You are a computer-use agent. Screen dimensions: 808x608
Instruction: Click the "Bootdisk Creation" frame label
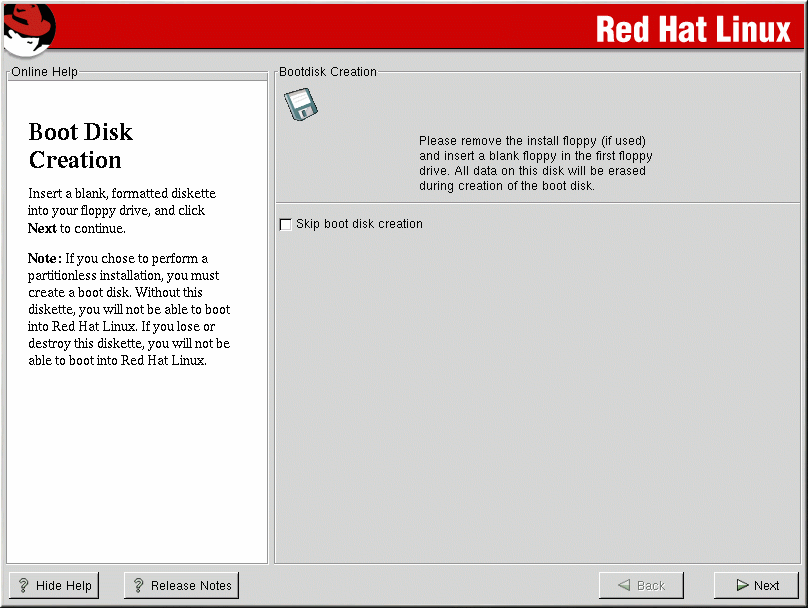point(327,72)
